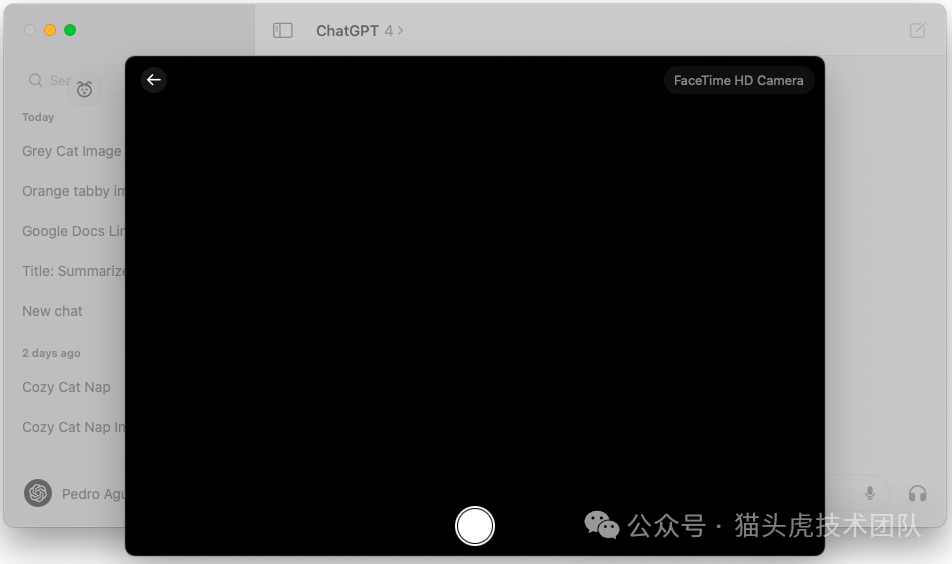
Task: Click the microphone dictation icon
Action: pyautogui.click(x=869, y=493)
